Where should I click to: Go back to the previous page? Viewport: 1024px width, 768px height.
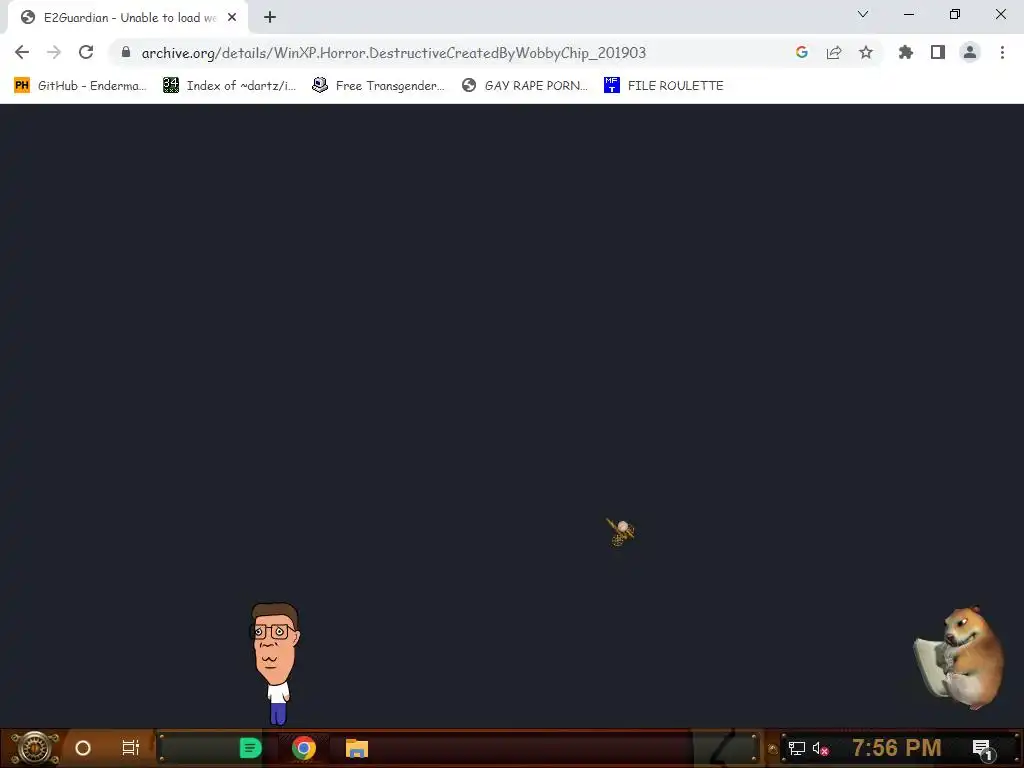coord(22,52)
